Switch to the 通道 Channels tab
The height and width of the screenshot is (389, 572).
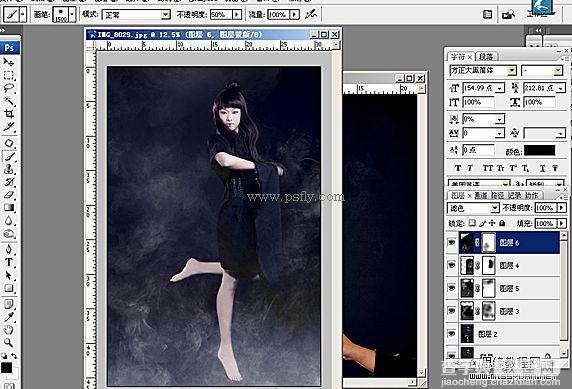tap(481, 196)
